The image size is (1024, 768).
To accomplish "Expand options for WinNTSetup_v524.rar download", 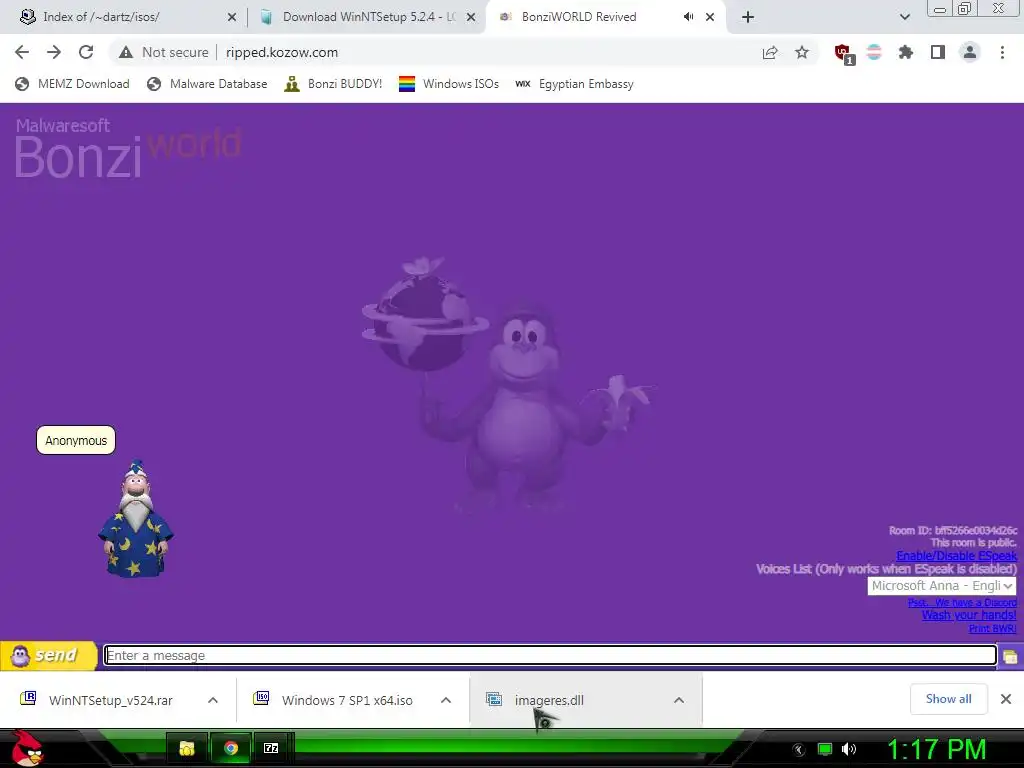I will coord(213,700).
